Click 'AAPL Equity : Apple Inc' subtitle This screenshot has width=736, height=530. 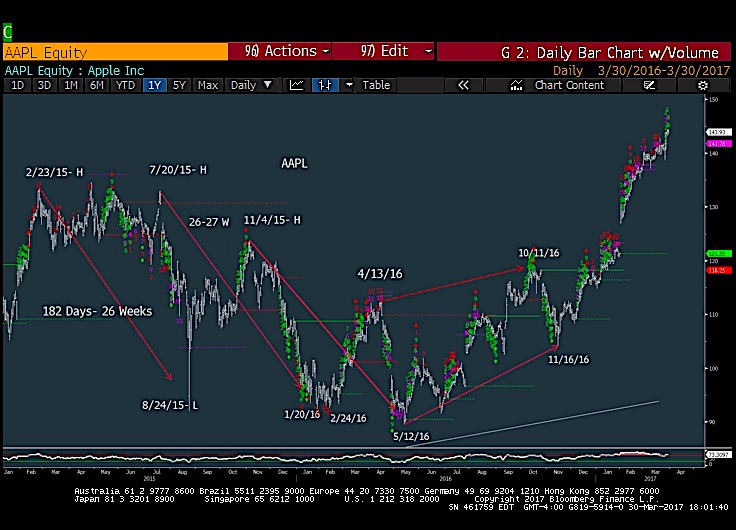click(75, 71)
